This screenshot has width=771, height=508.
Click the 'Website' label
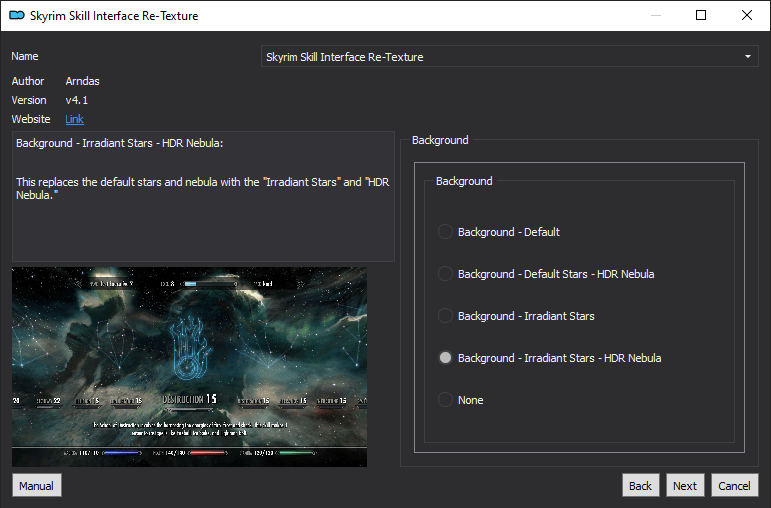tap(31, 119)
